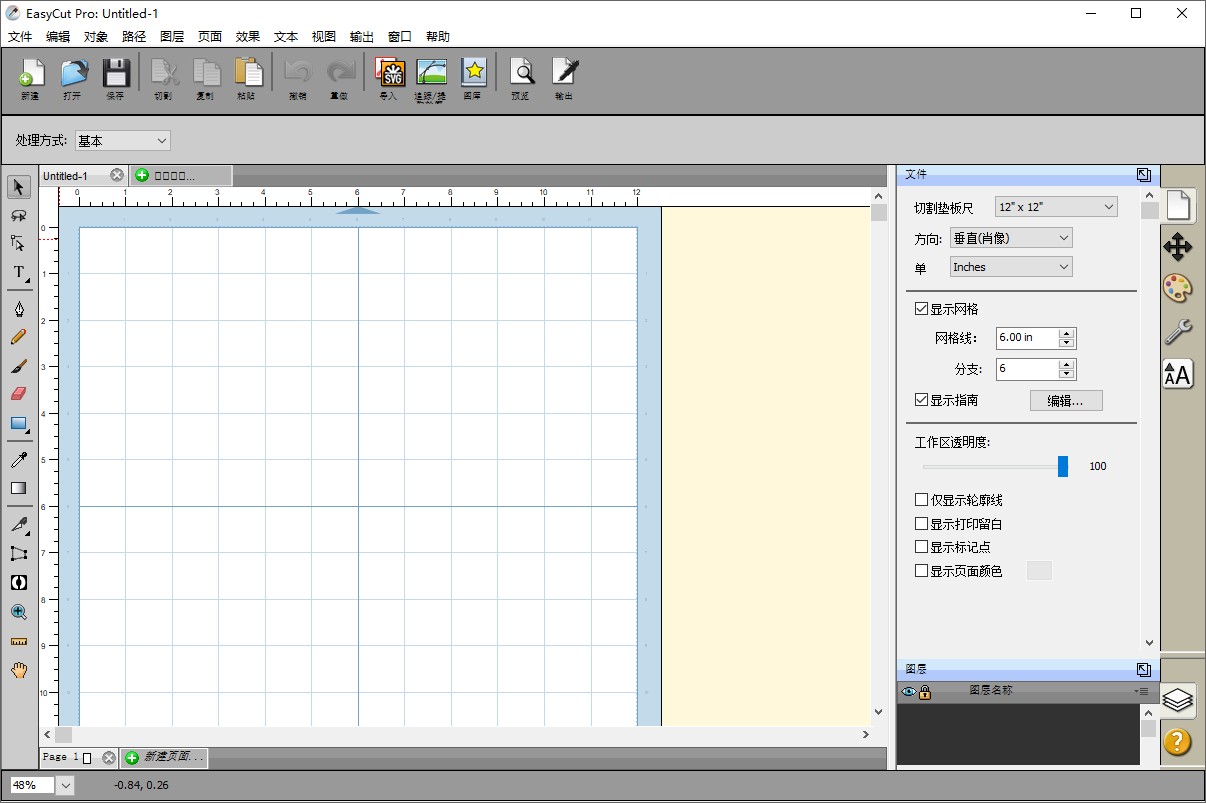Click the 编辑... guides button
The image size is (1206, 803).
(1066, 401)
